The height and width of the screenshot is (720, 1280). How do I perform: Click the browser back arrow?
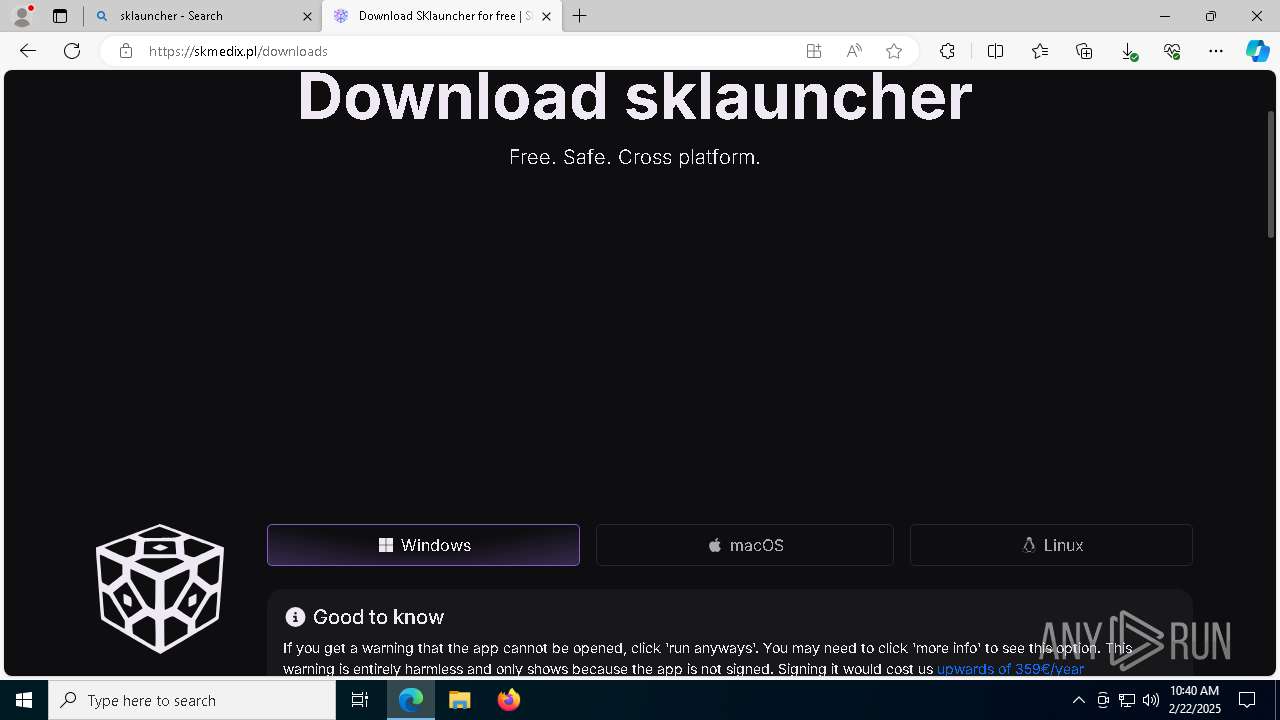click(x=28, y=51)
